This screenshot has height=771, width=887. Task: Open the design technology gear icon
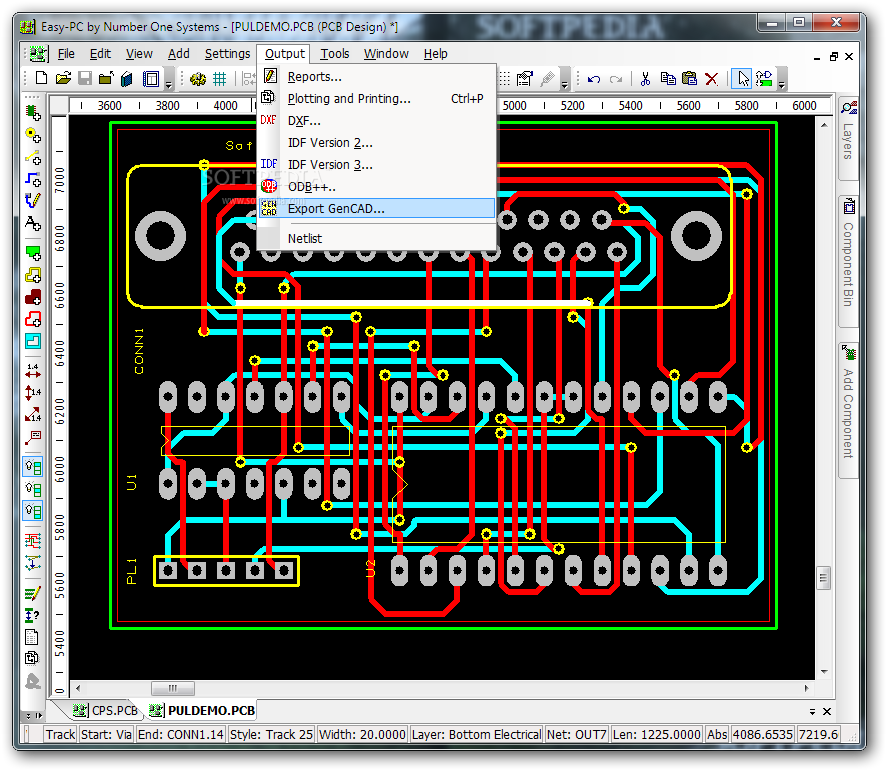pyautogui.click(x=197, y=79)
